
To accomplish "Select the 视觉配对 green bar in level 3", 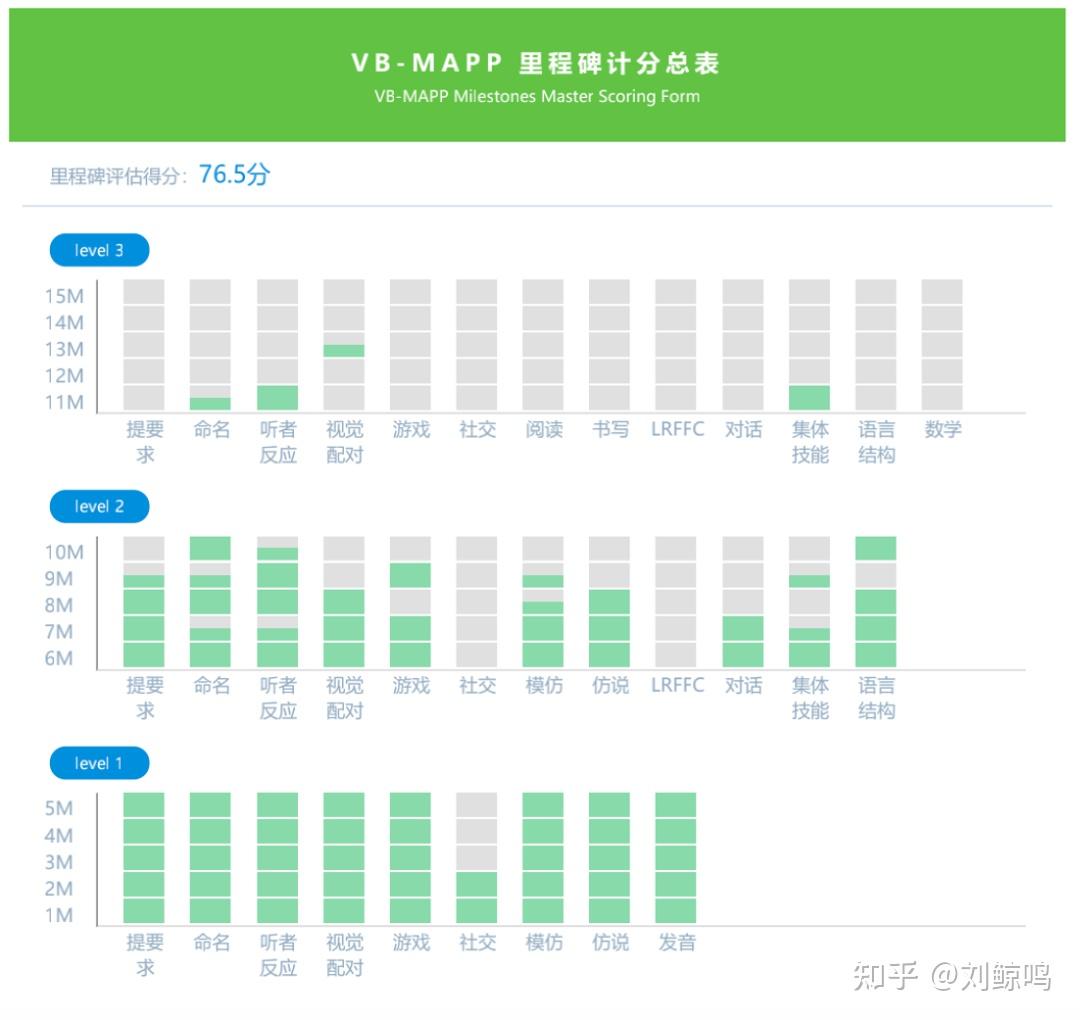I will coord(343,349).
